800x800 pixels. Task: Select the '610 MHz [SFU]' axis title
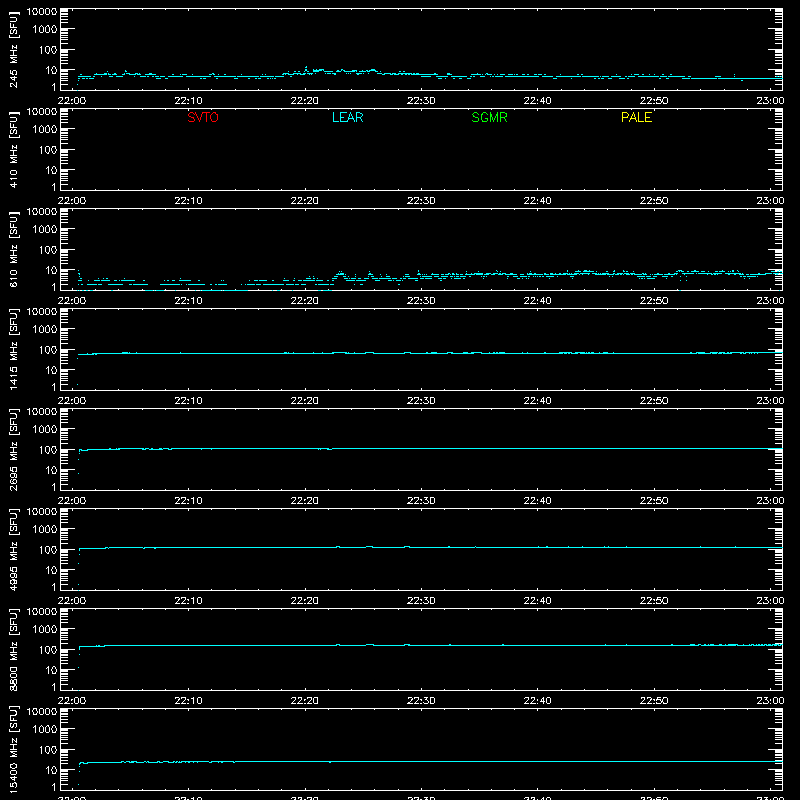(13, 249)
